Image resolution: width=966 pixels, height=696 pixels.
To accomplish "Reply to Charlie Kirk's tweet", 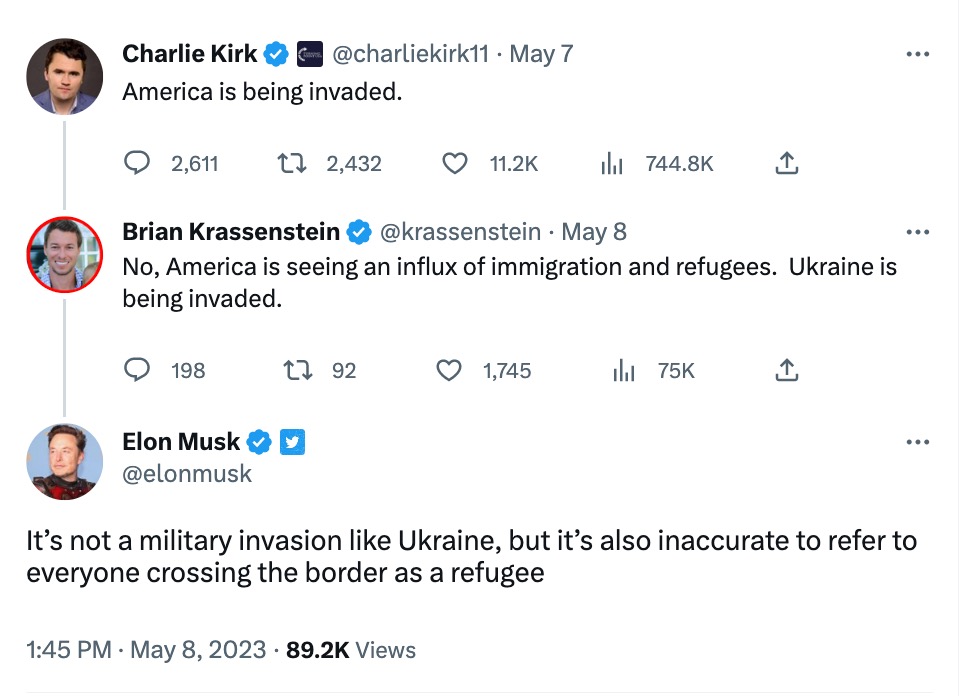I will [137, 163].
